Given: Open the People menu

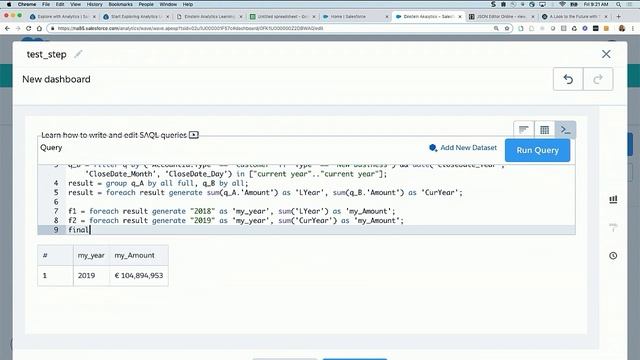Looking at the screenshot, I should point(146,4).
